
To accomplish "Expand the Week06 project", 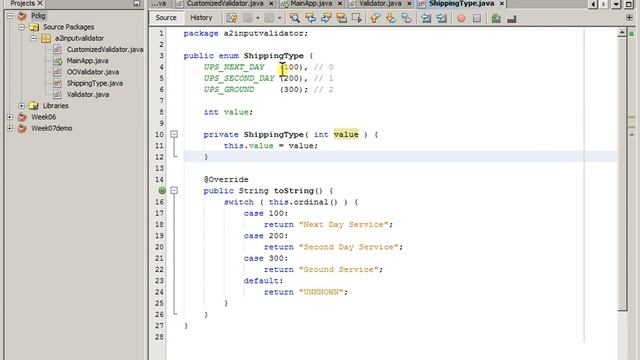I will 10,117.
